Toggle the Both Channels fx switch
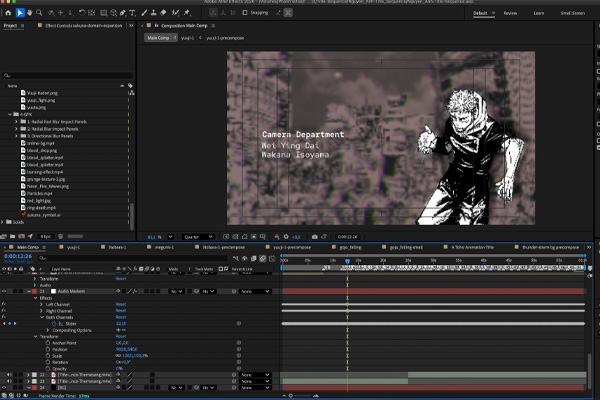Image resolution: width=600 pixels, height=400 pixels. [x=3, y=317]
